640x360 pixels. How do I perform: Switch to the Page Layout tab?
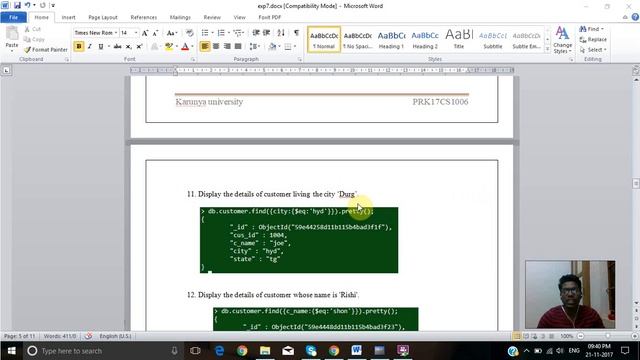pyautogui.click(x=103, y=17)
